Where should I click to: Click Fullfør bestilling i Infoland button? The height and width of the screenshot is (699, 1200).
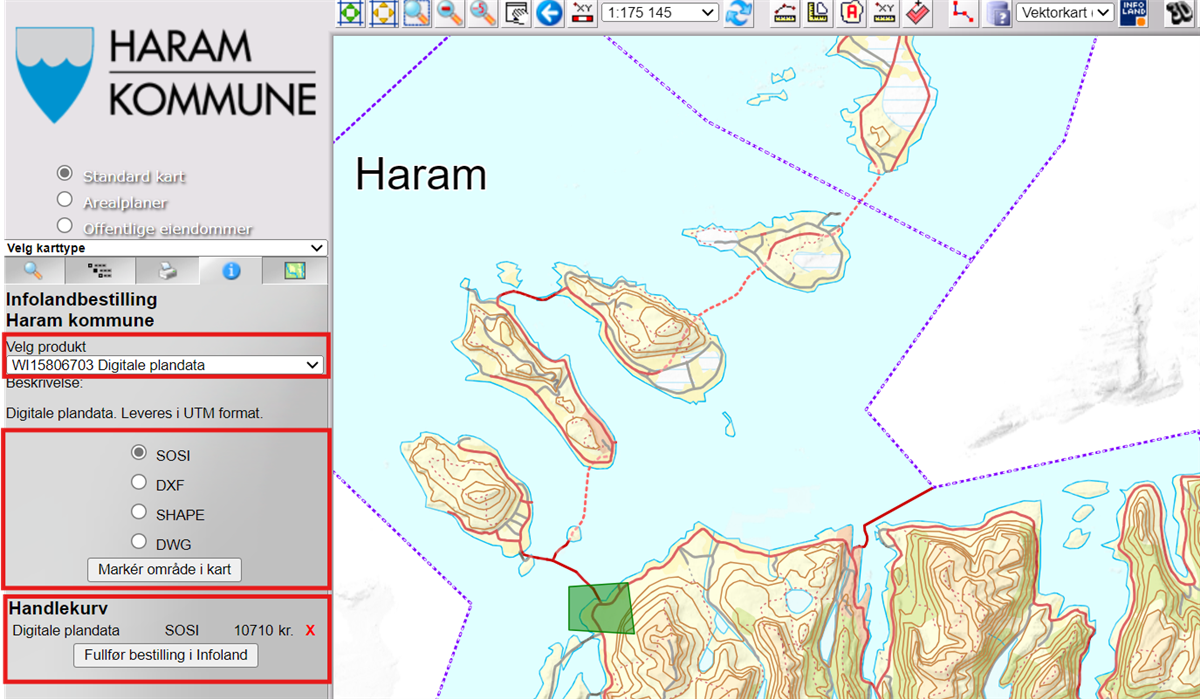click(x=166, y=655)
